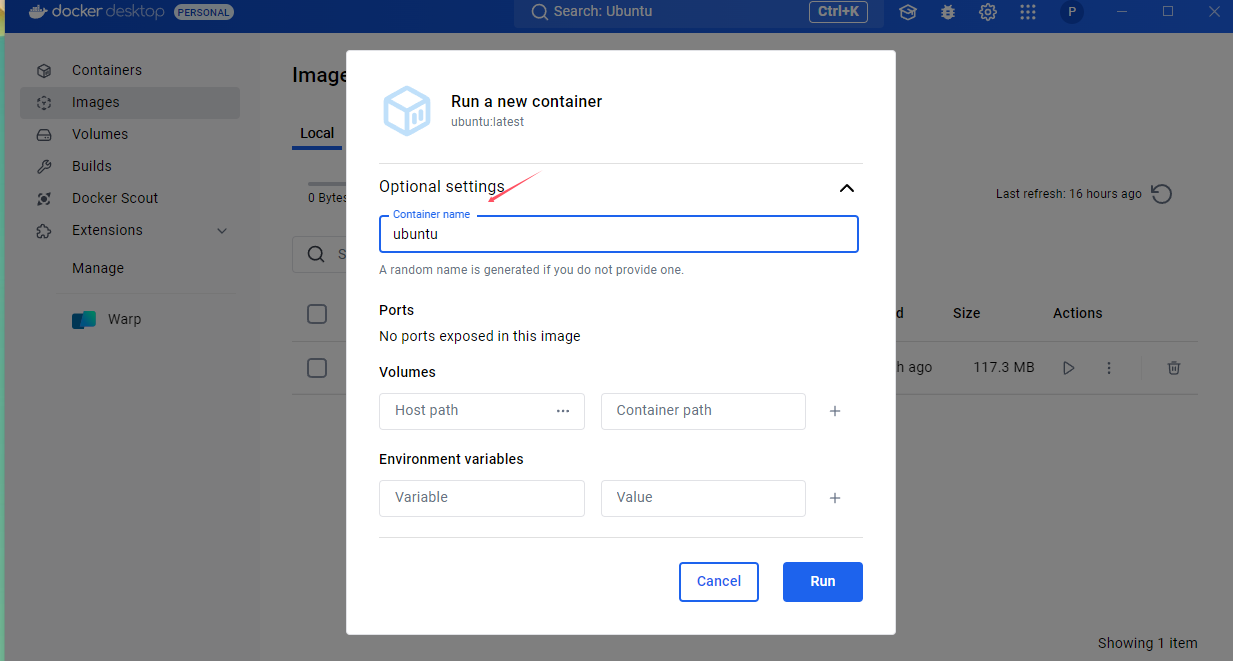This screenshot has width=1233, height=661.
Task: Click the Container path field
Action: 702,411
